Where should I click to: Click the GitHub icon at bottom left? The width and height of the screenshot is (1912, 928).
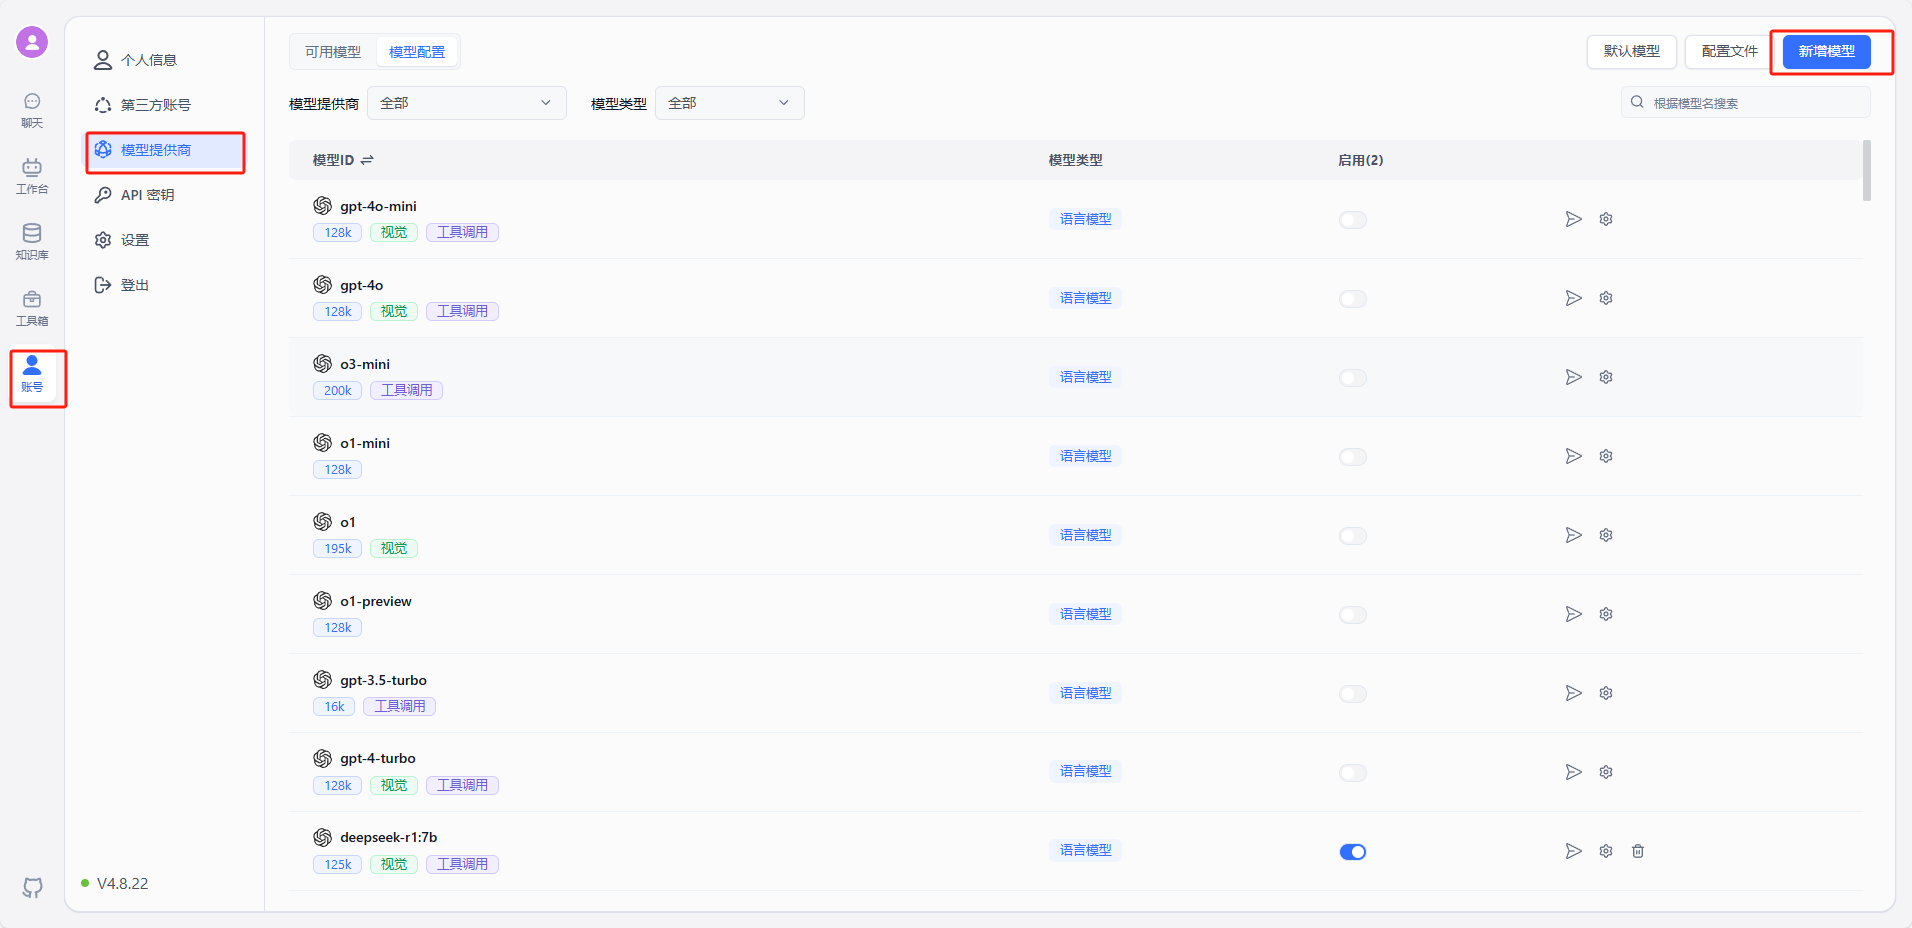click(x=32, y=887)
